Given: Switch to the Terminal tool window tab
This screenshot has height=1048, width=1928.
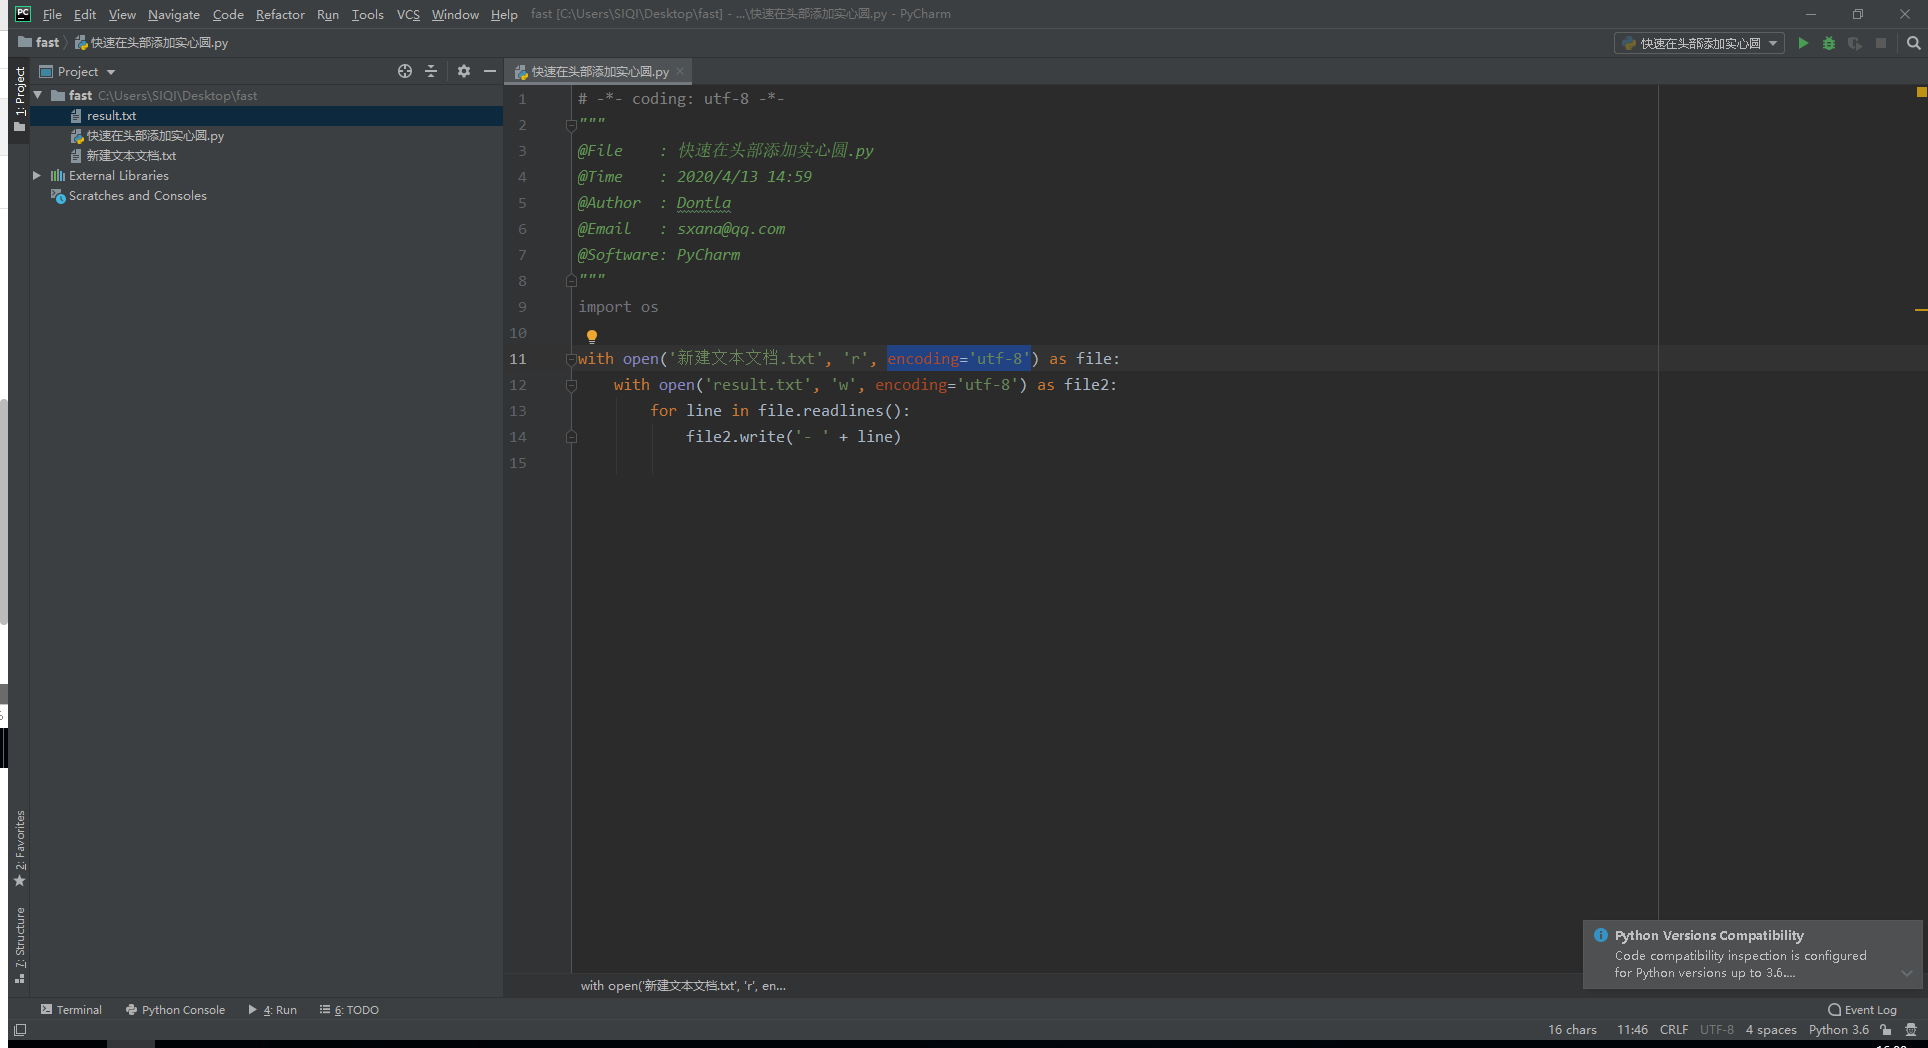Looking at the screenshot, I should coord(71,1009).
